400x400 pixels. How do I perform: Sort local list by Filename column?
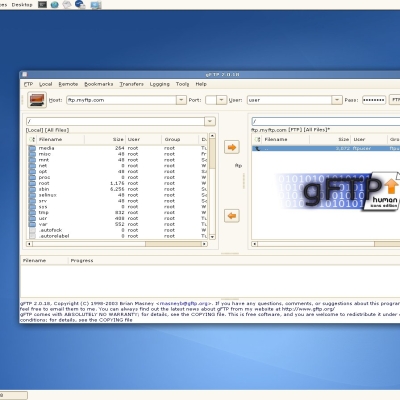click(x=60, y=139)
